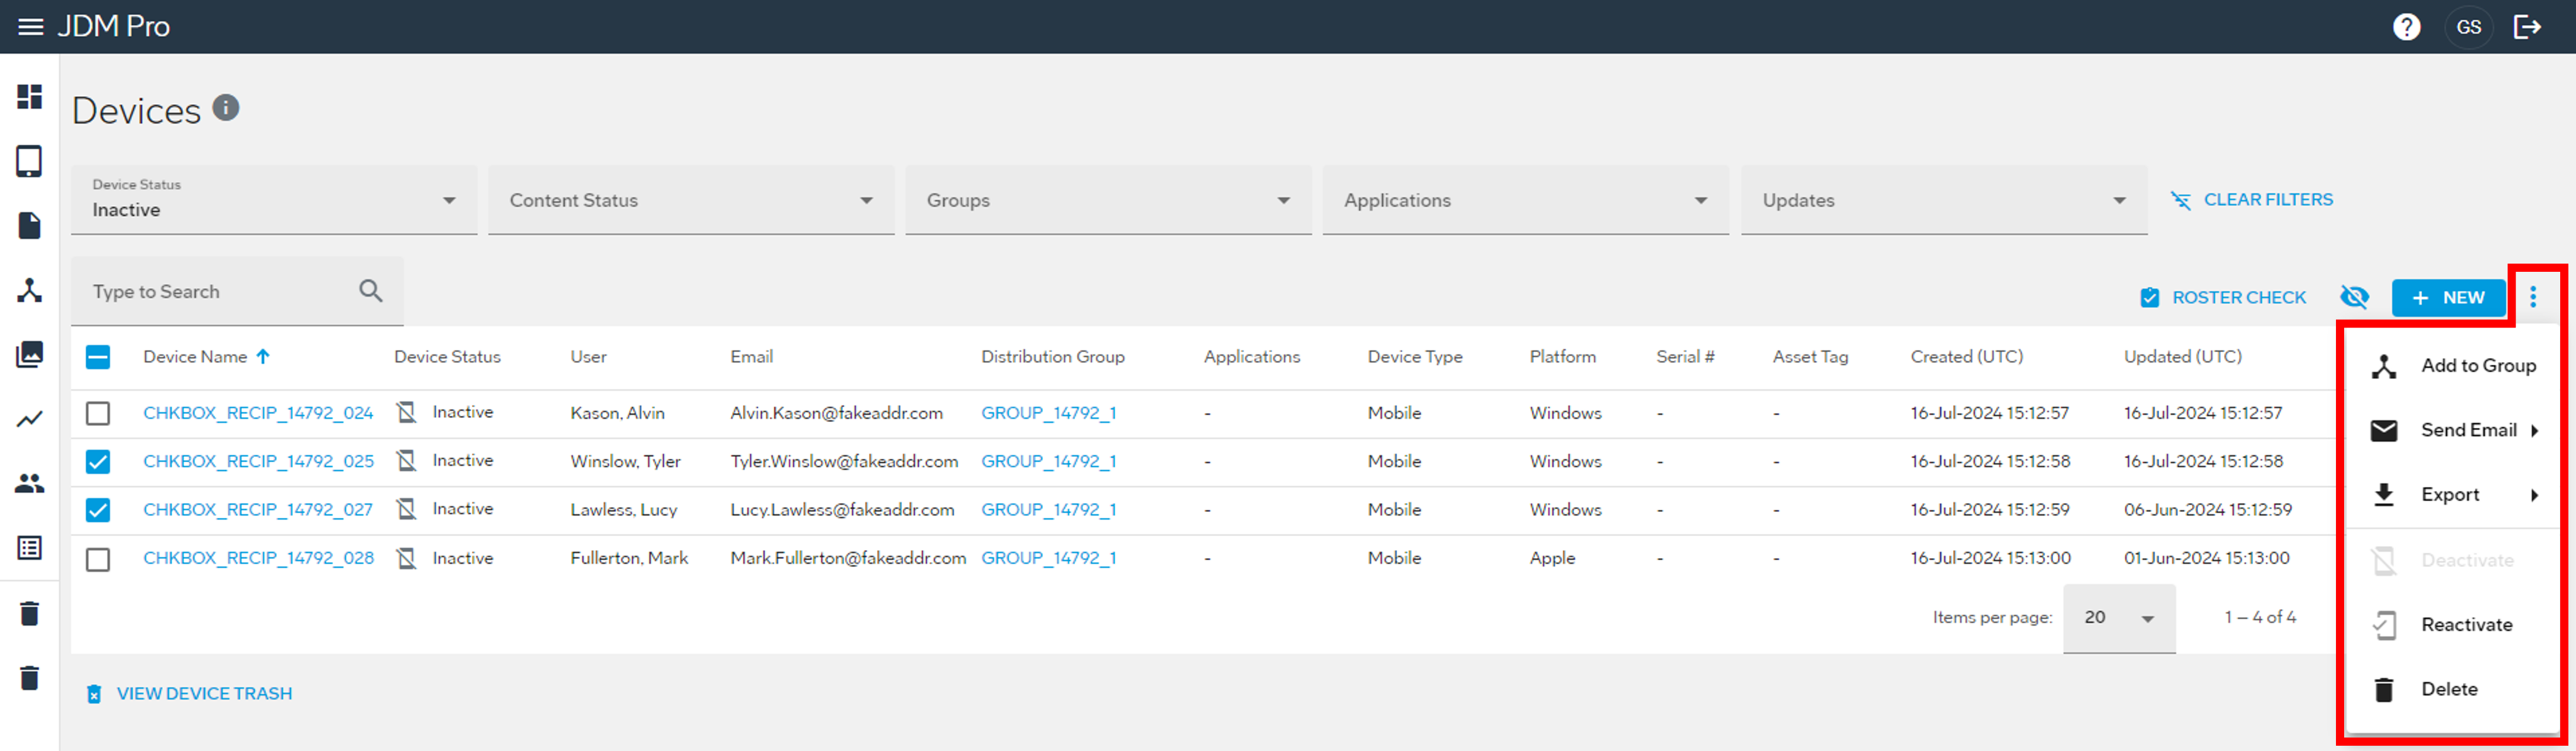Screen dimensions: 2576x751
Task: Choose Delete from the actions menu
Action: (x=2452, y=689)
